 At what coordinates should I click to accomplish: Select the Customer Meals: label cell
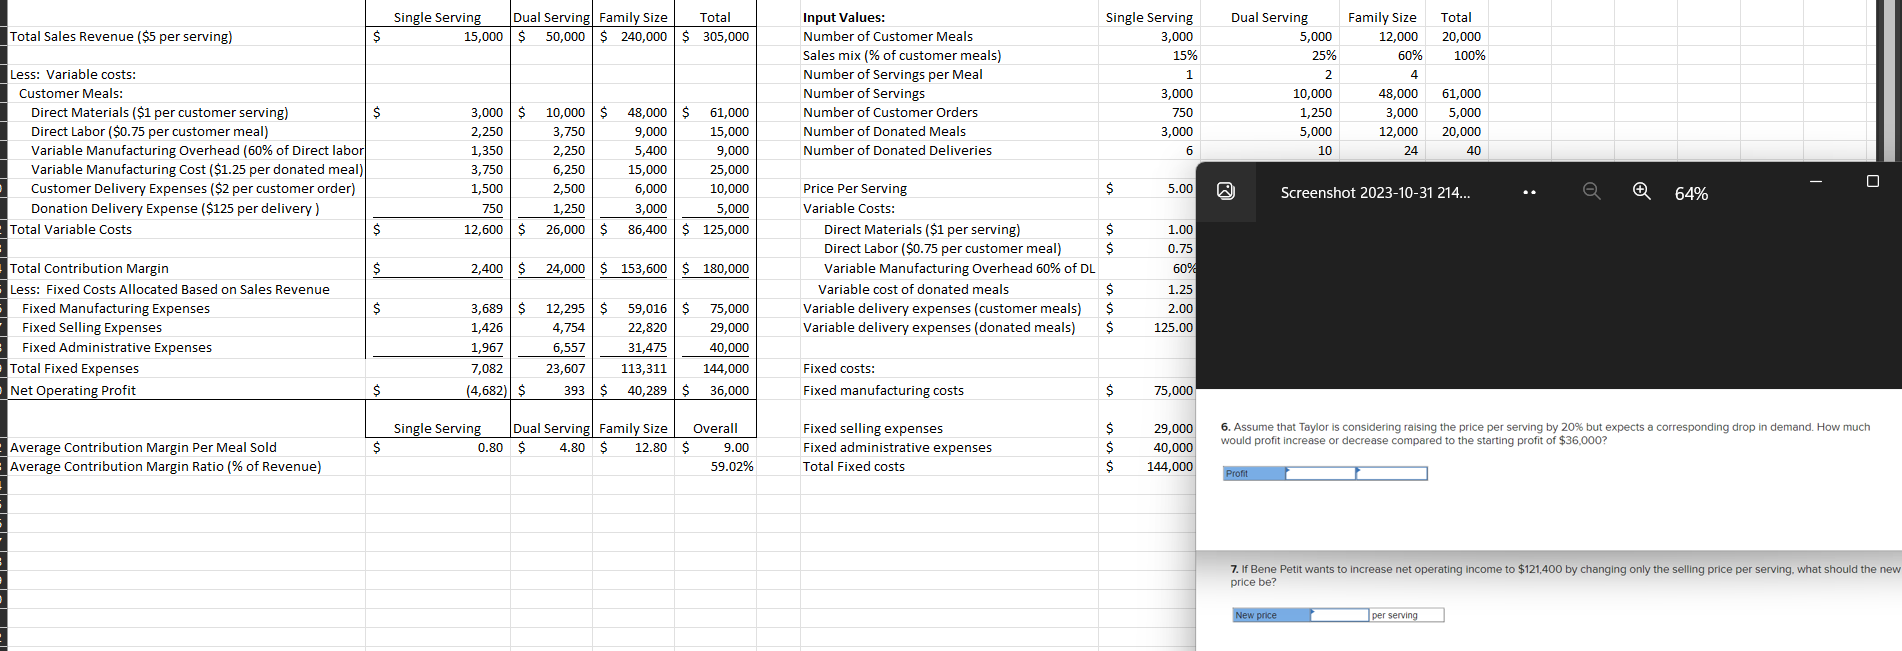click(x=71, y=94)
